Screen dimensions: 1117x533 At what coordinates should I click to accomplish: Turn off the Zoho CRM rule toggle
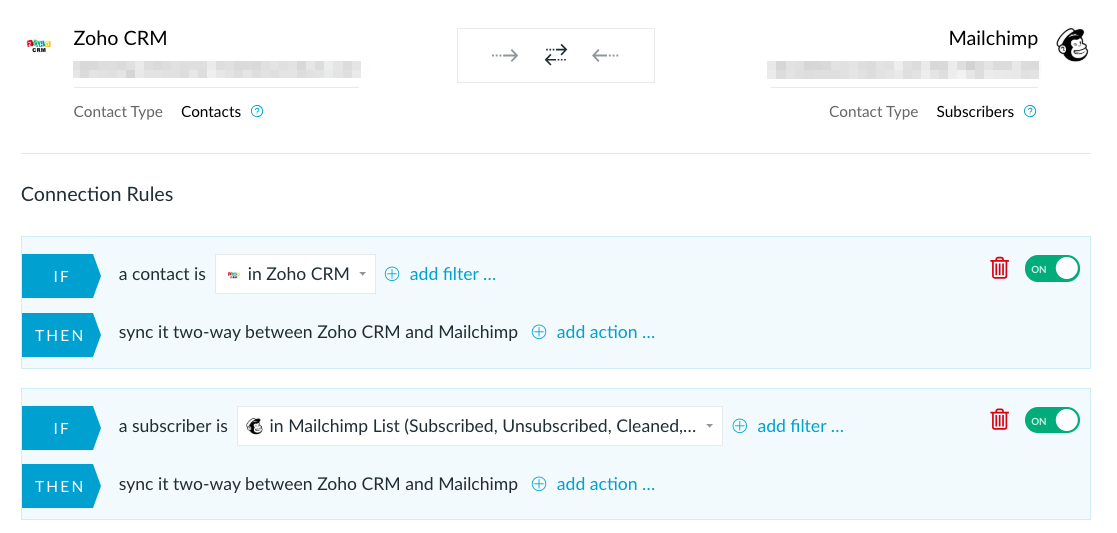1052,269
